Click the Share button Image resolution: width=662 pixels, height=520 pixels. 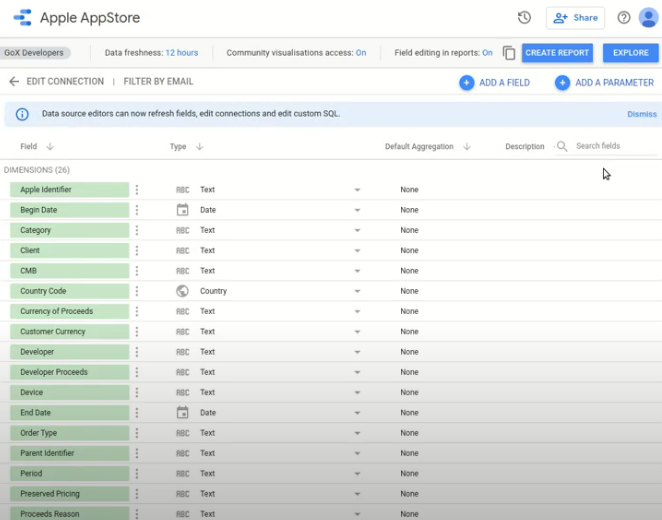(575, 18)
